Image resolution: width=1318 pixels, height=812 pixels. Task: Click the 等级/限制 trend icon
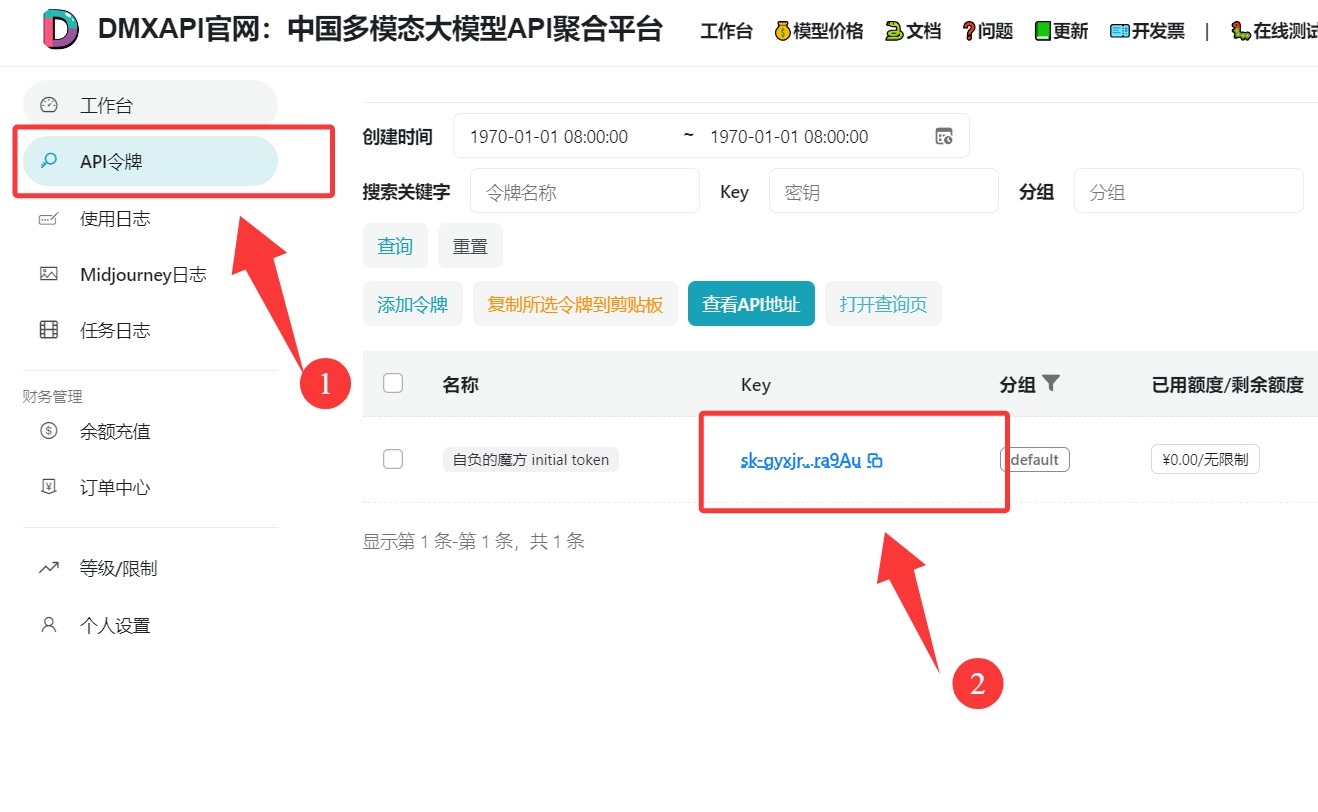49,568
